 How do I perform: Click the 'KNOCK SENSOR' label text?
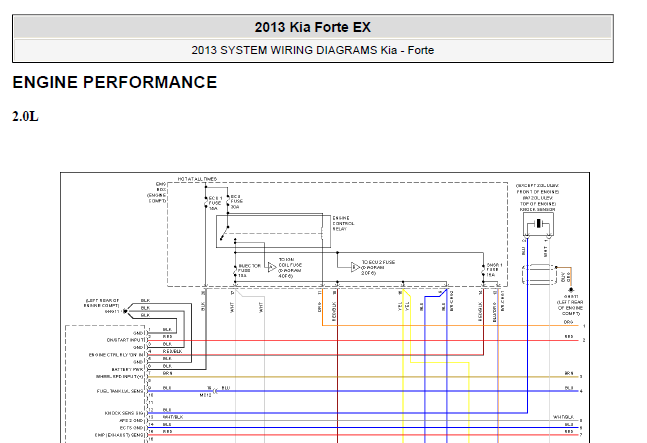tap(537, 210)
